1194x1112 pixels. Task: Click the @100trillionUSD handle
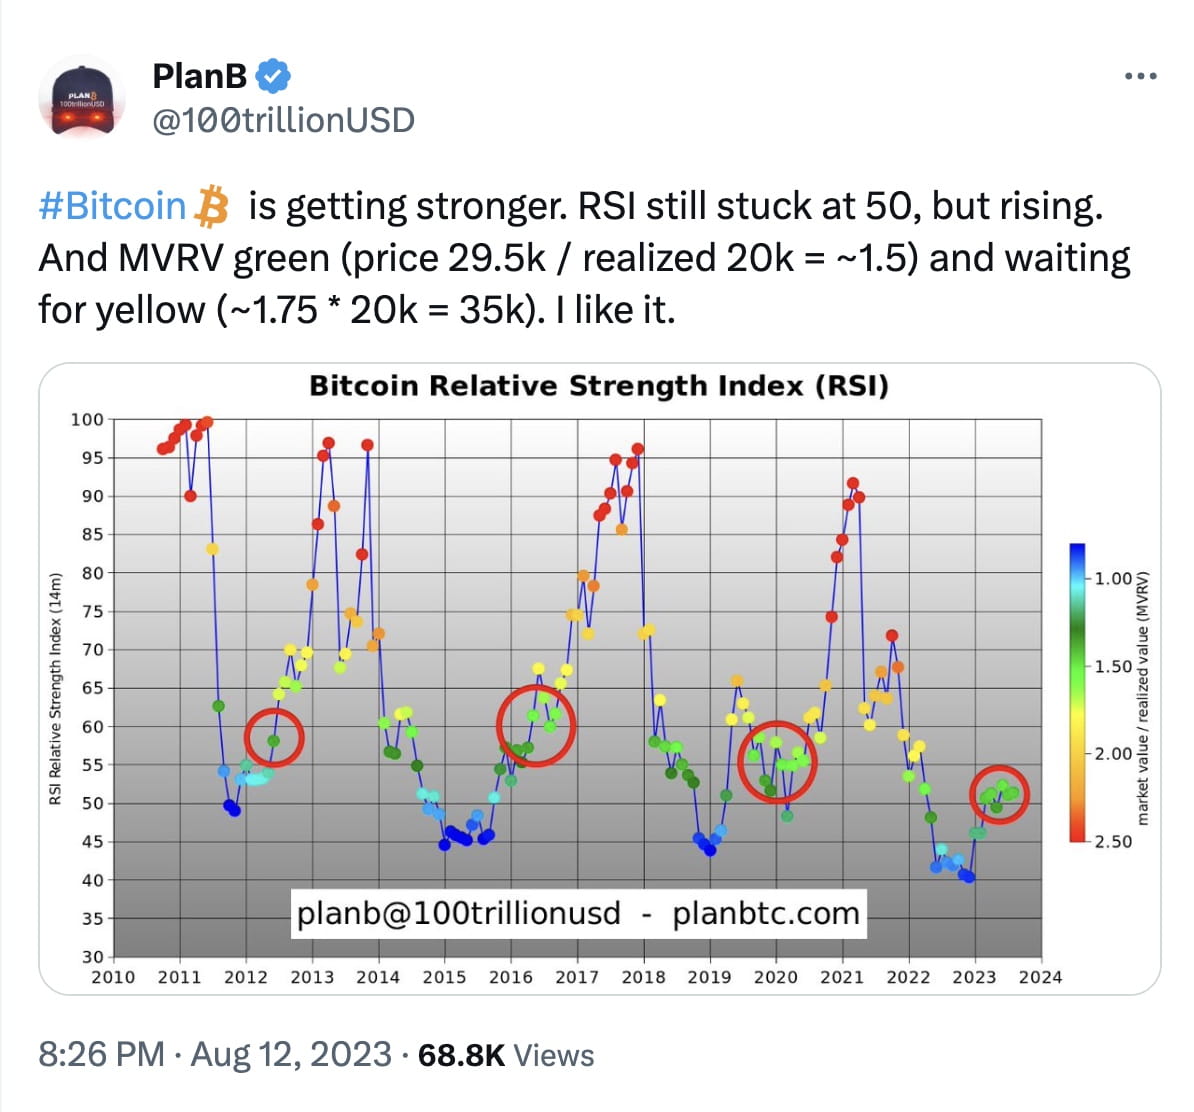(283, 120)
